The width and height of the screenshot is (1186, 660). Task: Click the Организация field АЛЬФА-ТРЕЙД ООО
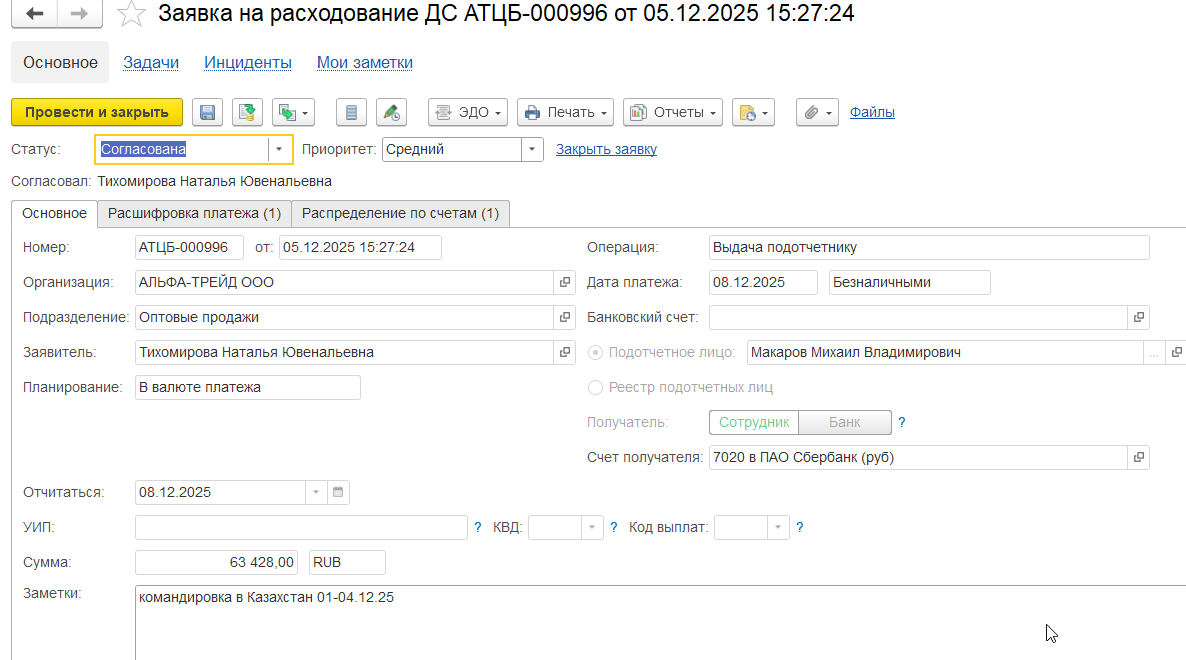click(344, 282)
